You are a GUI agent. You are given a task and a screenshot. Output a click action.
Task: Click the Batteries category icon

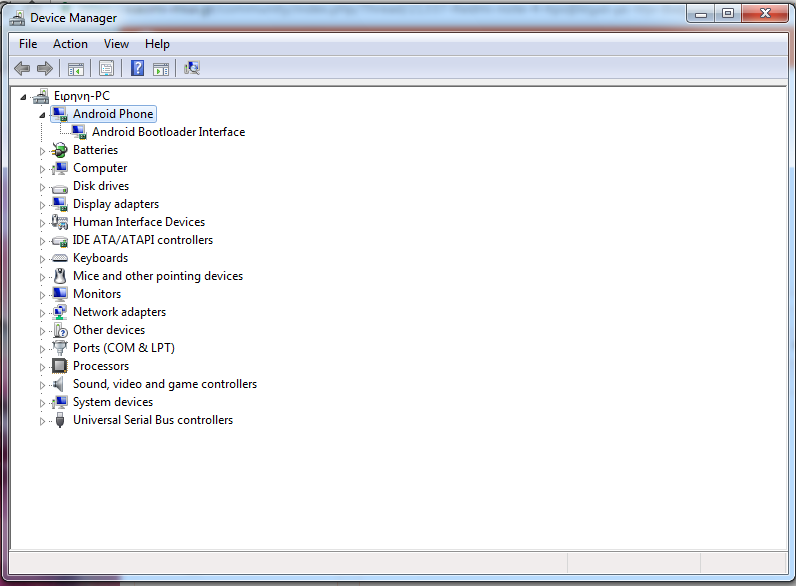60,150
